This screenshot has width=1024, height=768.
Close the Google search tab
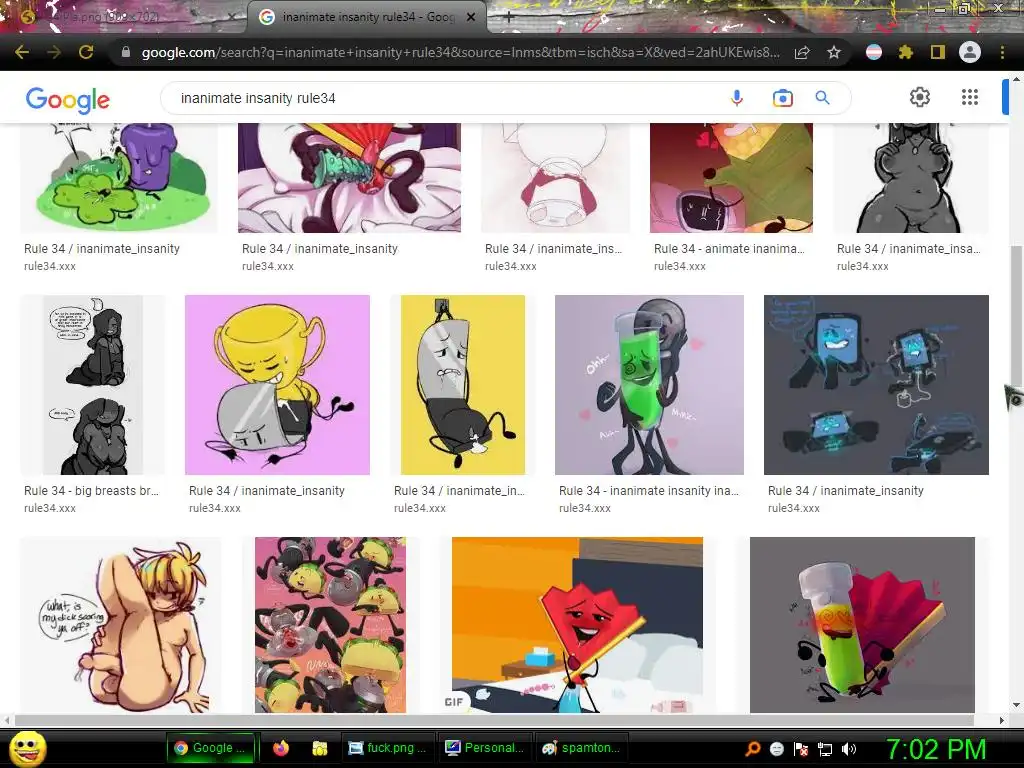point(470,18)
